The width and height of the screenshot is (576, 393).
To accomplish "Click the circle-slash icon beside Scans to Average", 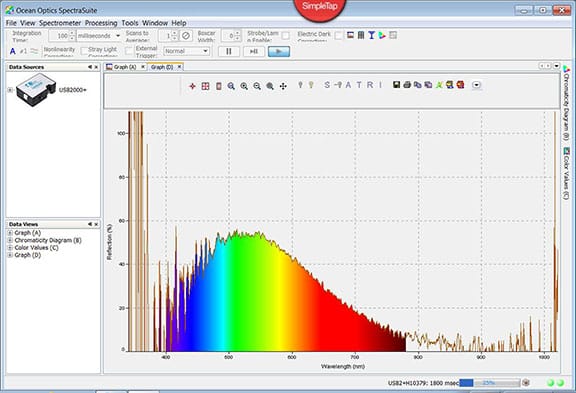I will (x=186, y=36).
